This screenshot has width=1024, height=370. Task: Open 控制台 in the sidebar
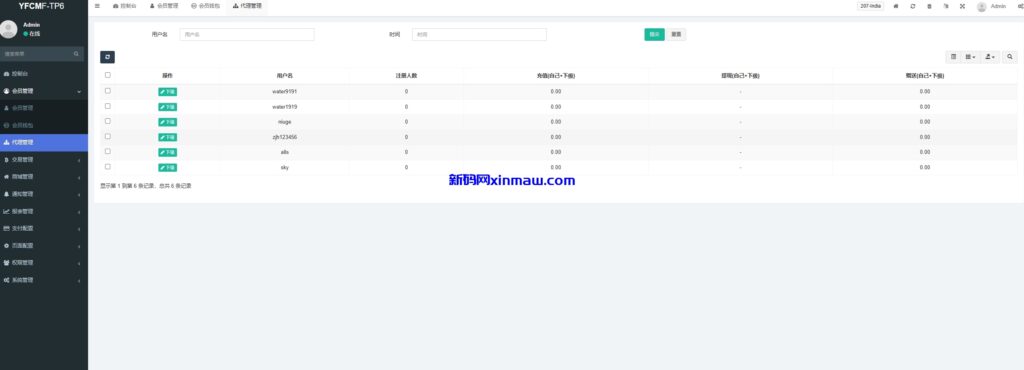click(44, 74)
